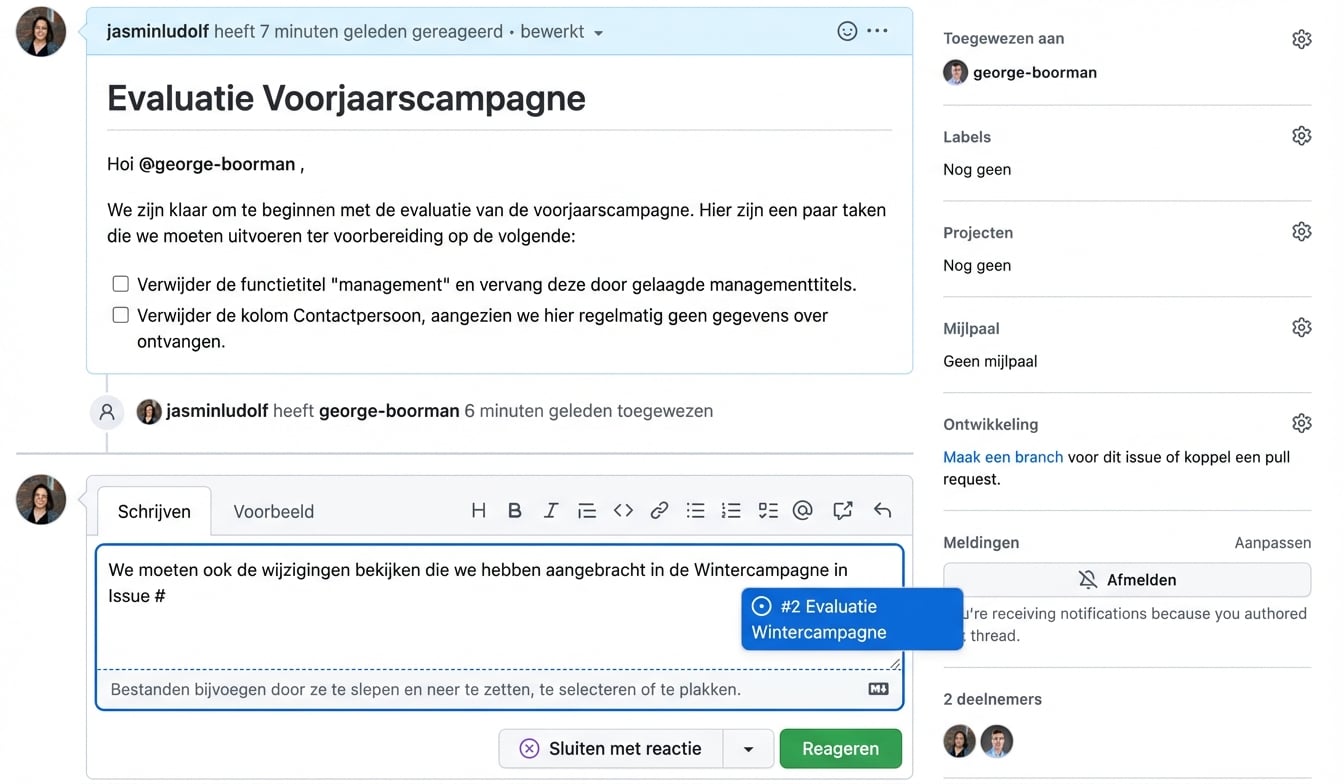
Task: Apply italic formatting to the comment
Action: (551, 510)
